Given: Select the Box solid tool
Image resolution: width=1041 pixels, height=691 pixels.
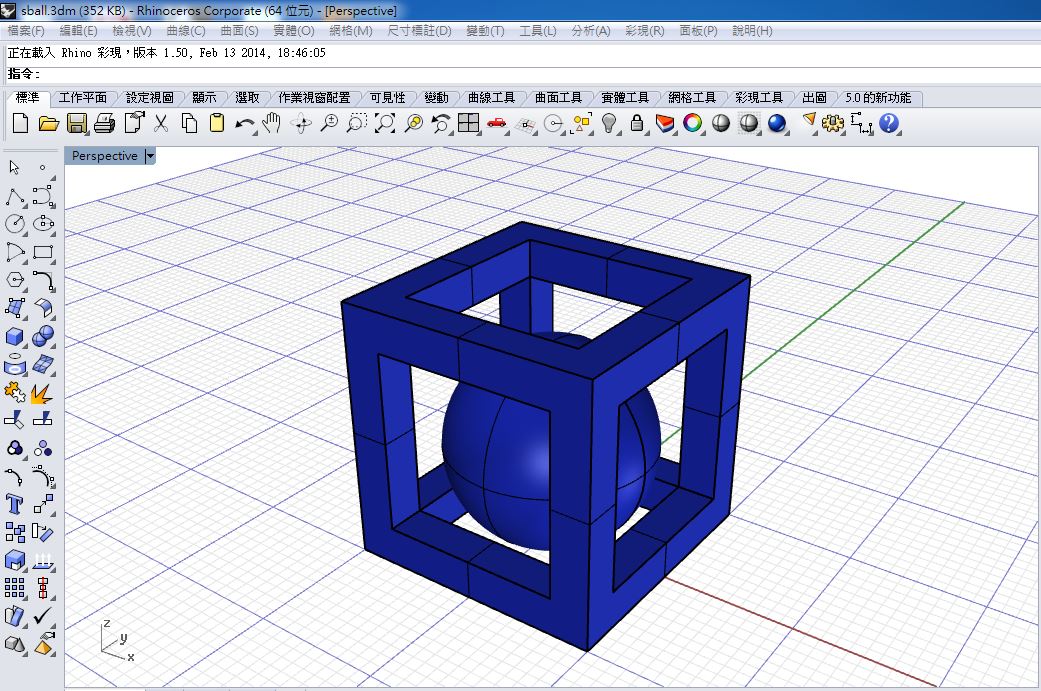Looking at the screenshot, I should pos(15,336).
